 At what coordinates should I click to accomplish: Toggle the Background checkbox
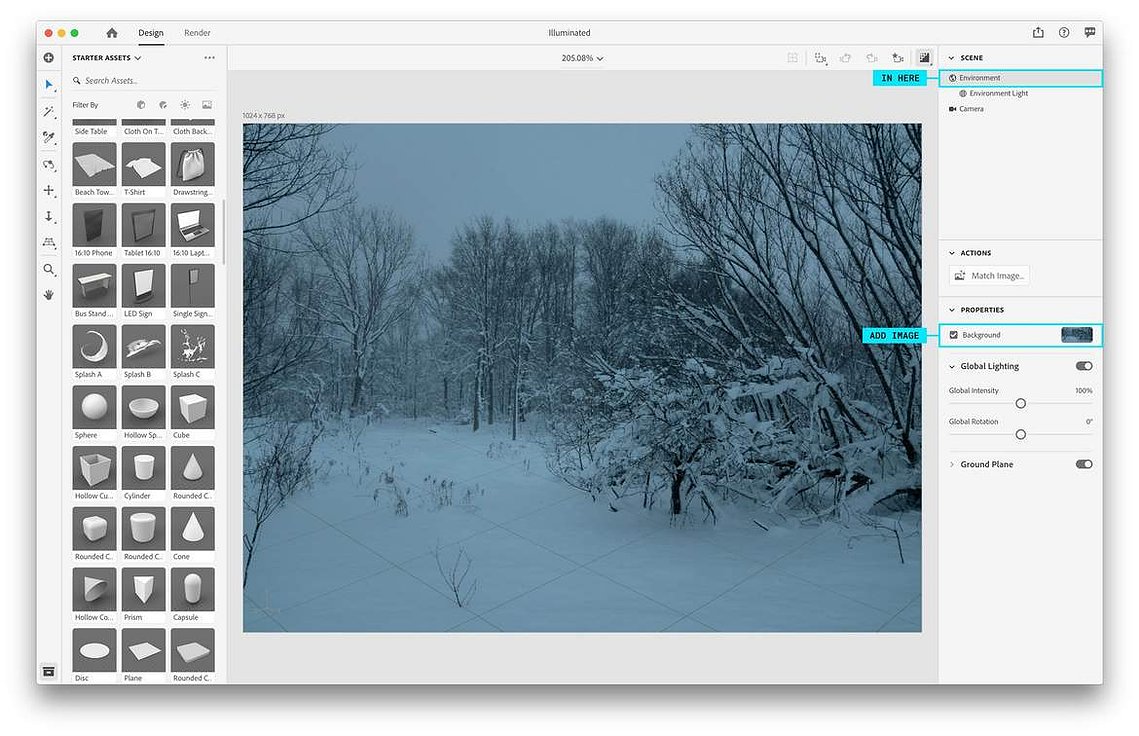pyautogui.click(x=954, y=335)
